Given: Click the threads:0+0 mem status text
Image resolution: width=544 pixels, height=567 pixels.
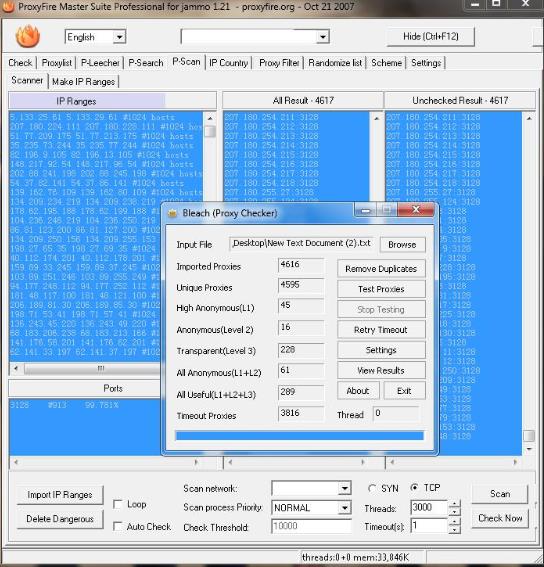Looking at the screenshot, I should pos(355,558).
